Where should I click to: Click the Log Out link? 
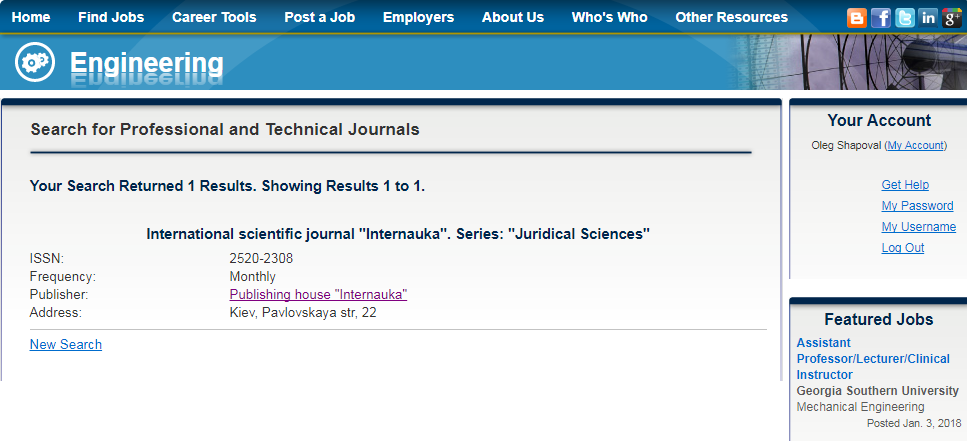[903, 247]
